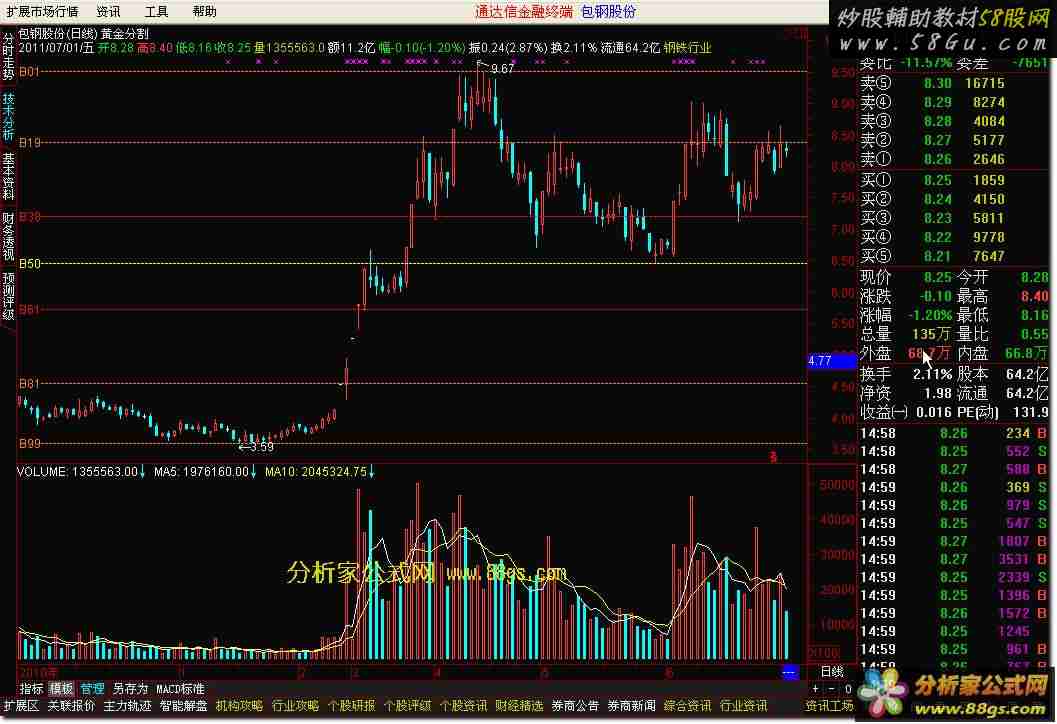Open the 基本资料 side tab
1057x724 pixels.
click(x=7, y=175)
